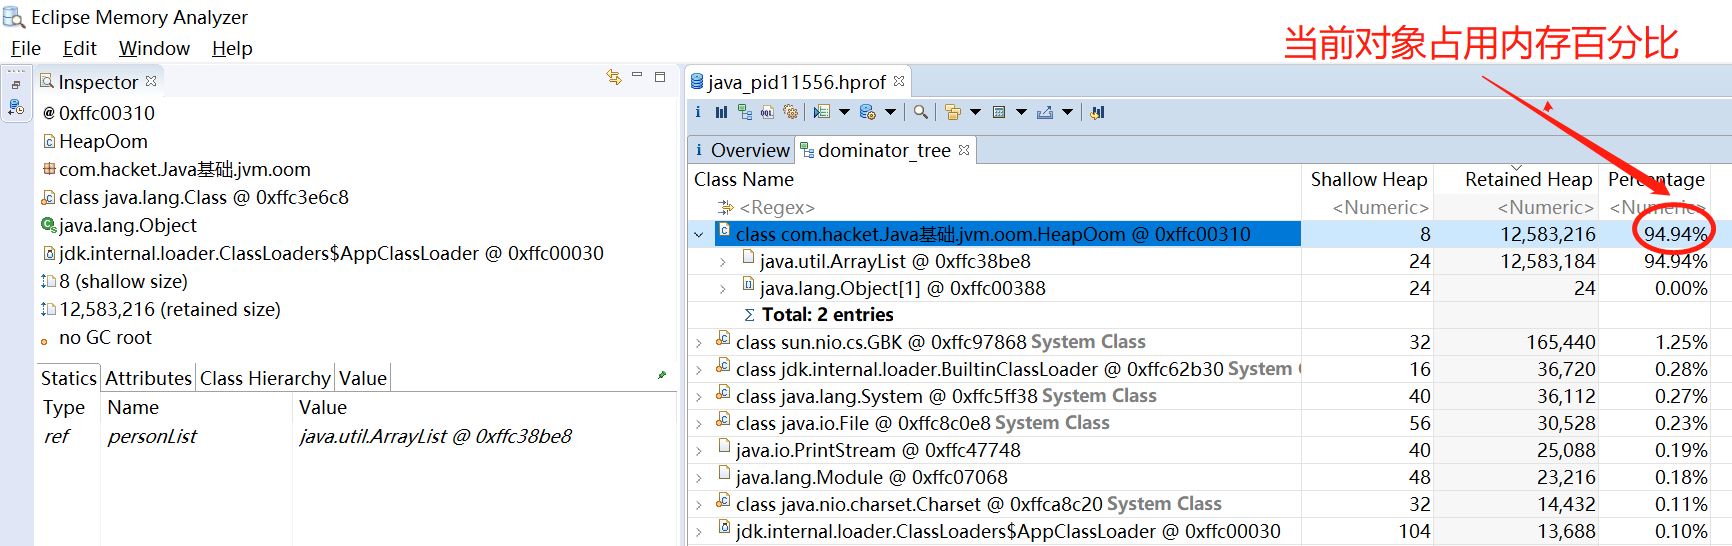
Task: Toggle link with snapshot in Inspector
Action: click(x=614, y=77)
